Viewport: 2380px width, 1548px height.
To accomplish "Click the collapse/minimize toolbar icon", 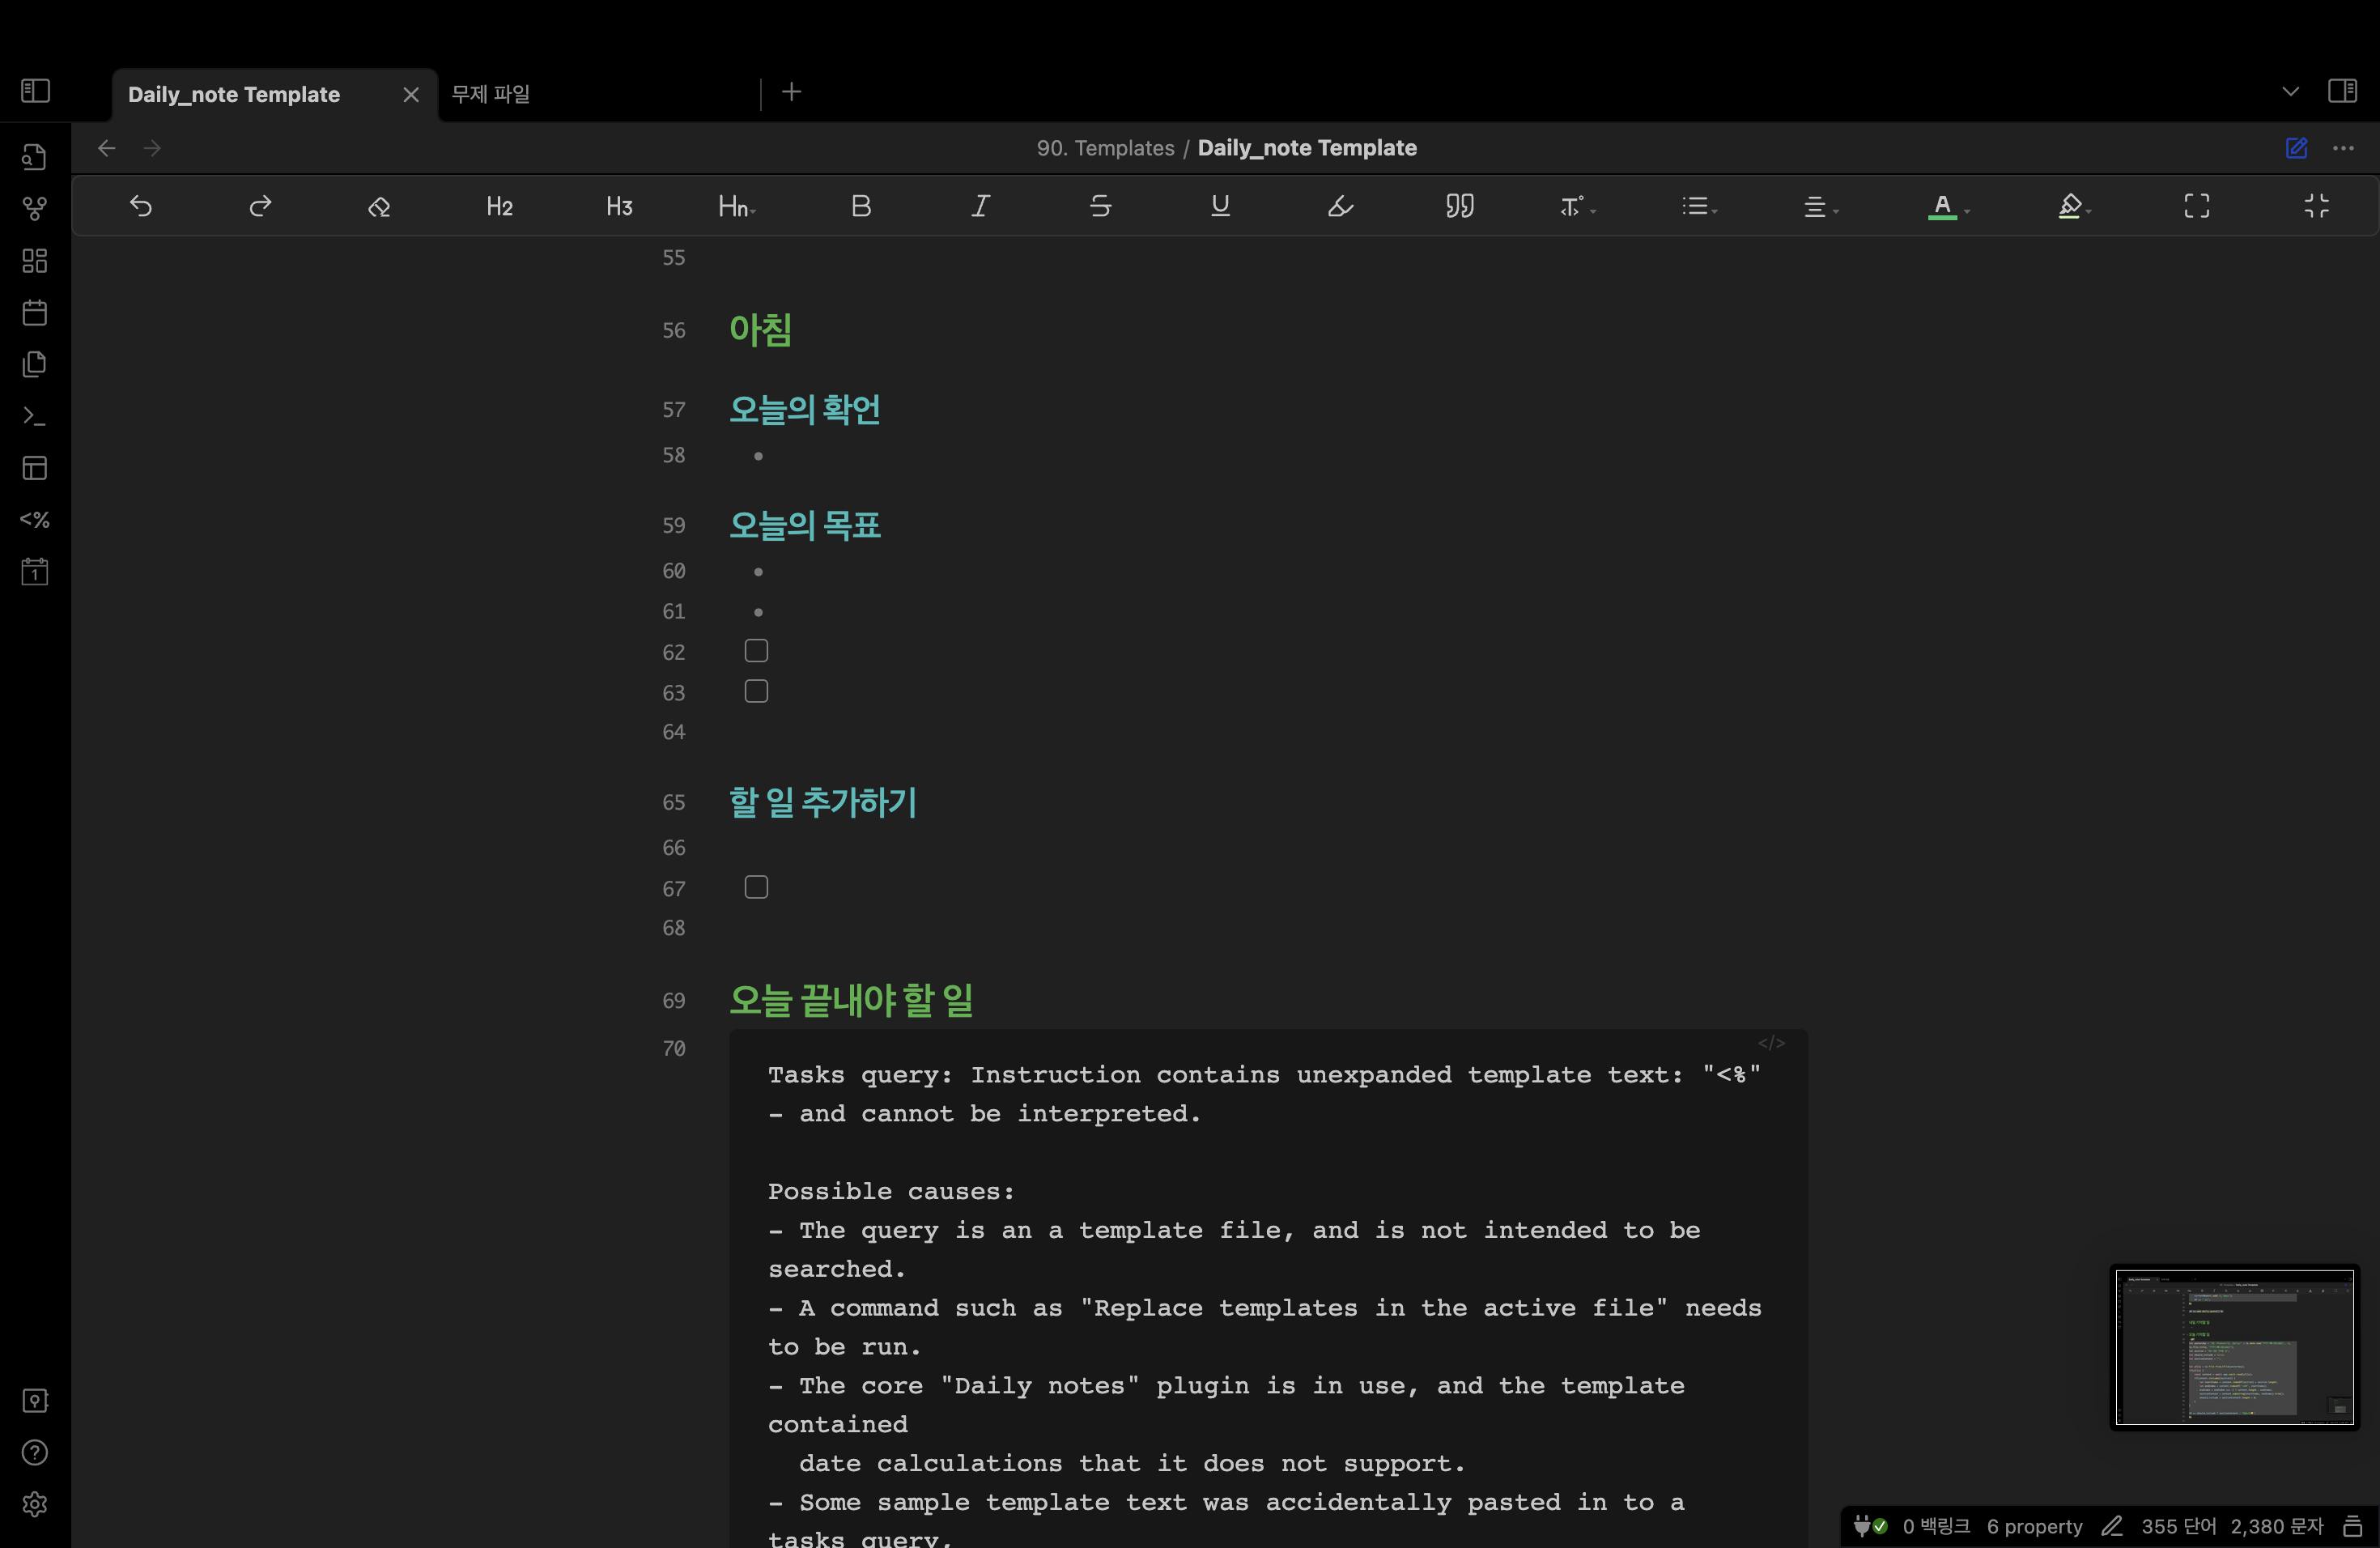I will click(x=2317, y=206).
